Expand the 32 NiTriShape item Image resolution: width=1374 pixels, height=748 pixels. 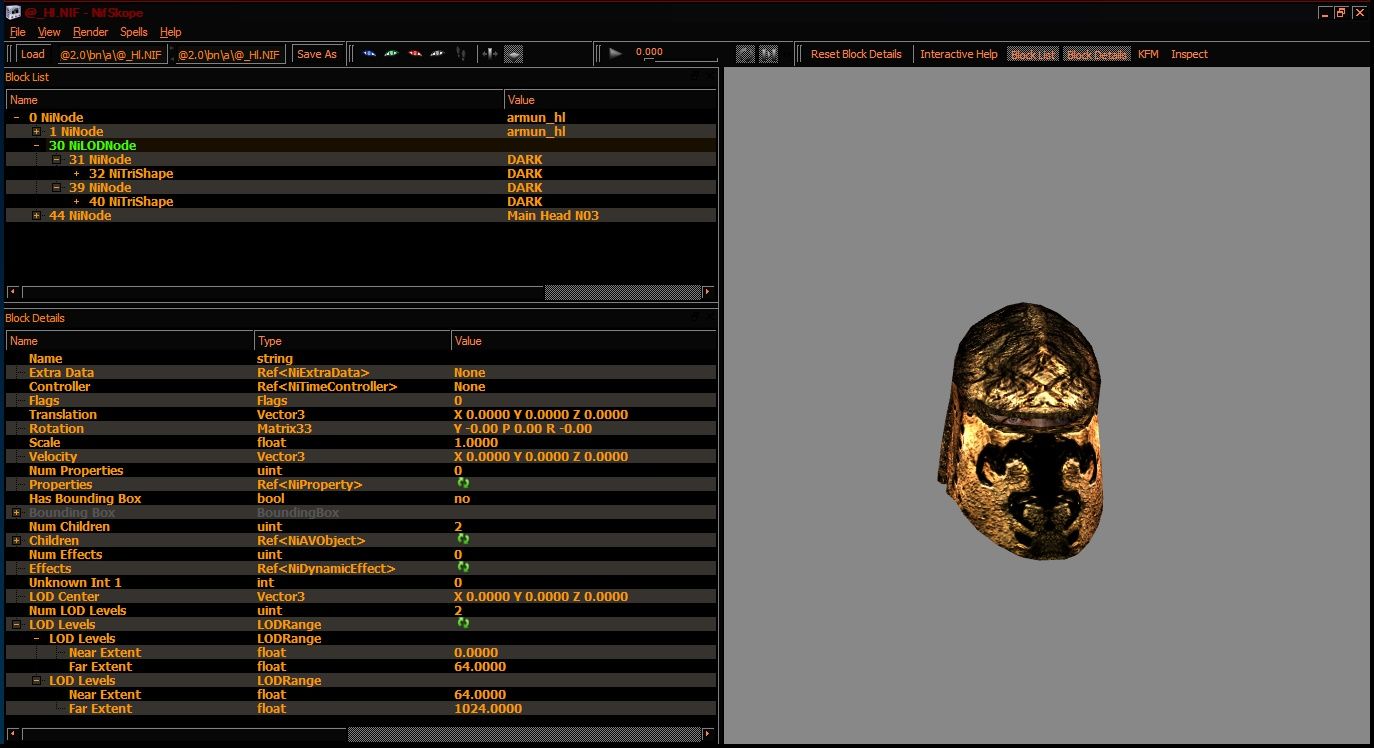click(76, 174)
